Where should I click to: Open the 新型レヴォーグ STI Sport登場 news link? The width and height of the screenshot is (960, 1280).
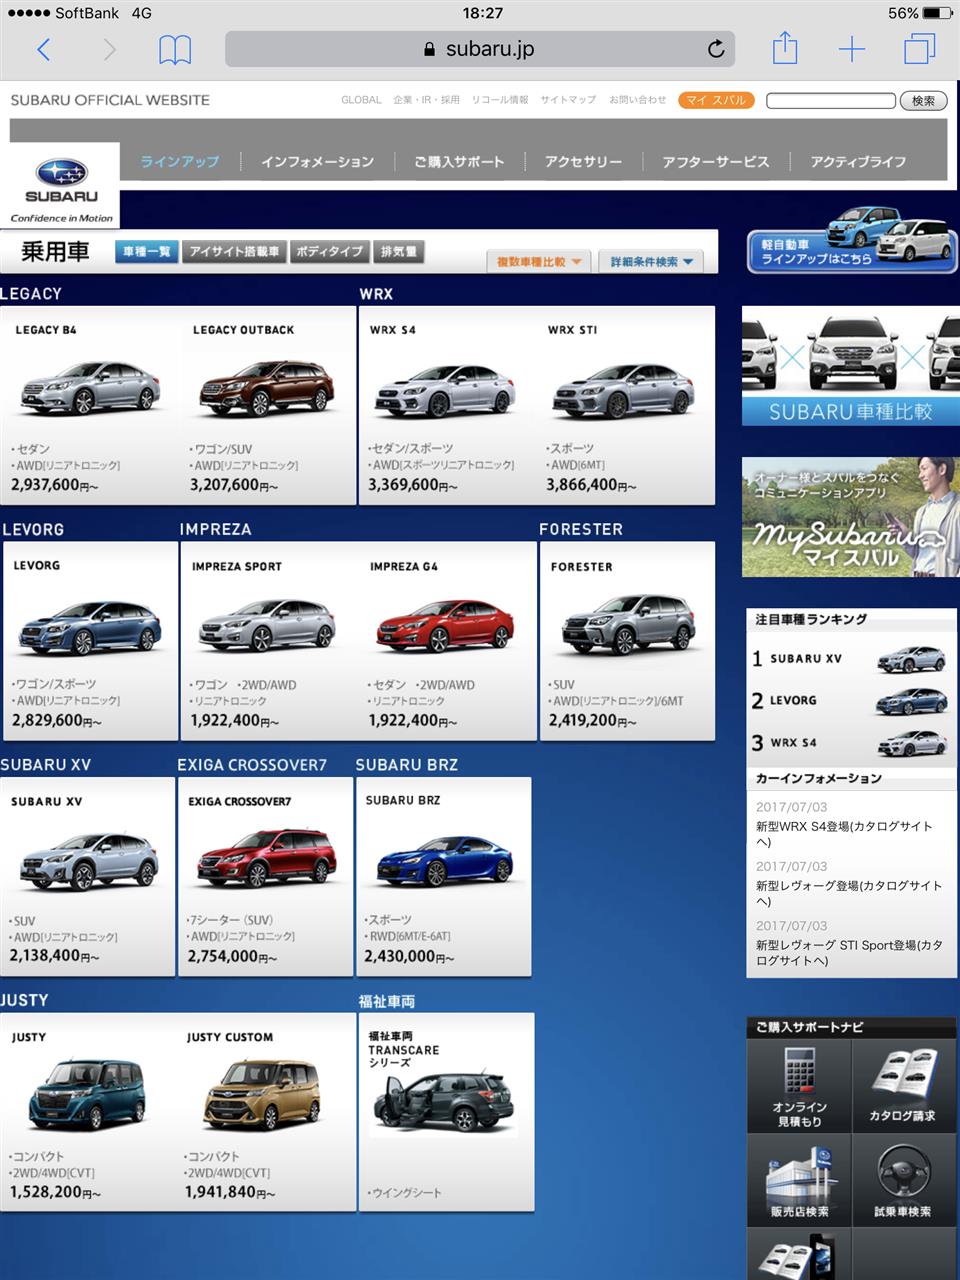849,952
